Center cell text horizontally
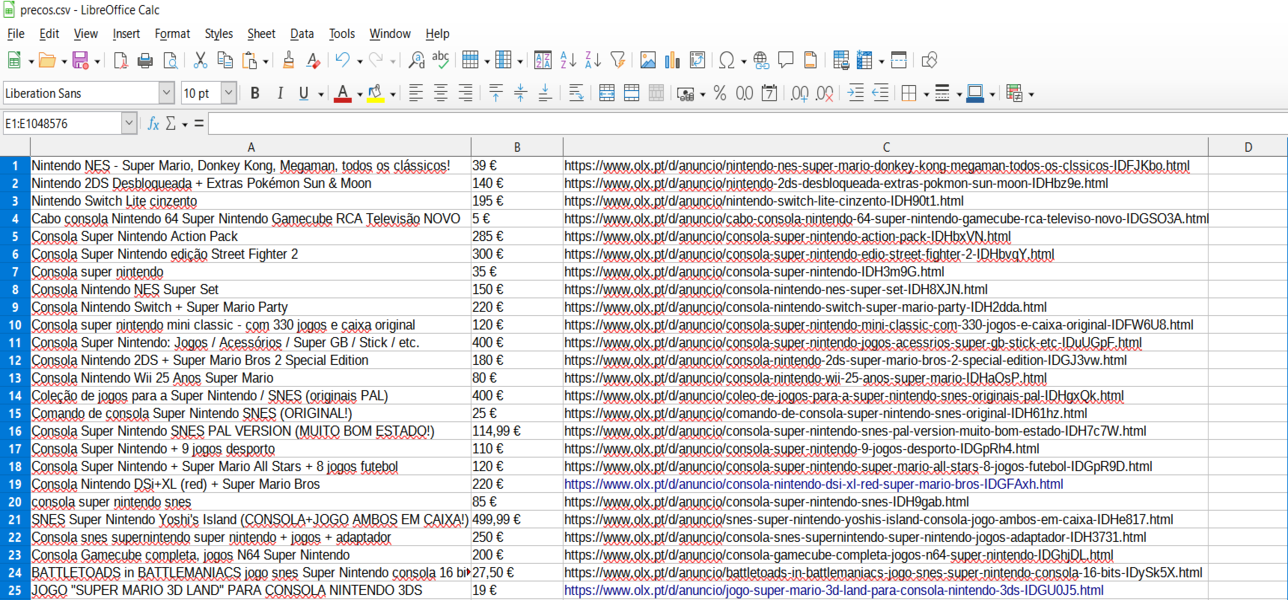Image resolution: width=1288 pixels, height=600 pixels. pyautogui.click(x=441, y=93)
